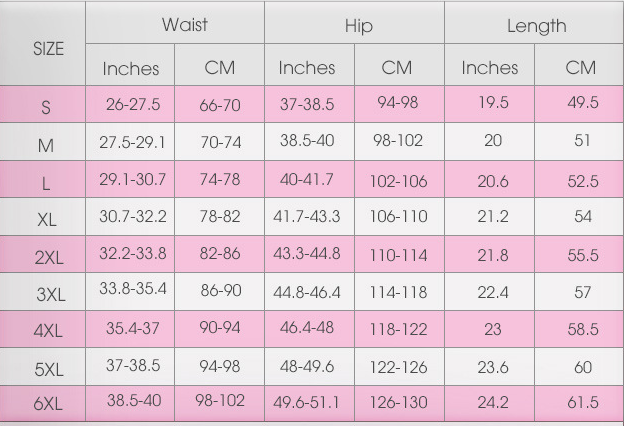Click the CM subheader under Hip
Image resolution: width=624 pixels, height=426 pixels.
click(x=397, y=68)
